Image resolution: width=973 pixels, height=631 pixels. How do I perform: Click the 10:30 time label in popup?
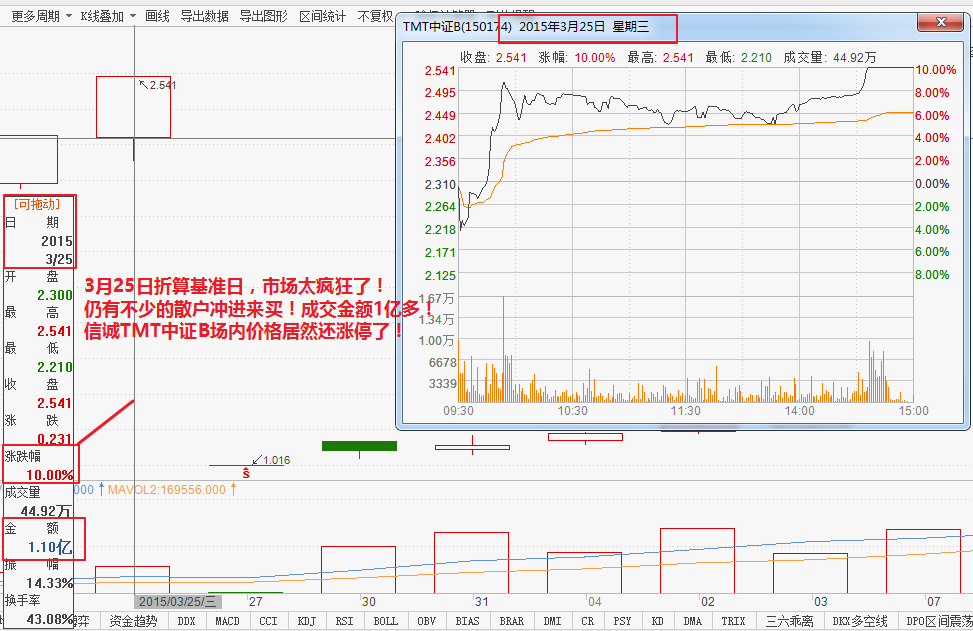(572, 411)
